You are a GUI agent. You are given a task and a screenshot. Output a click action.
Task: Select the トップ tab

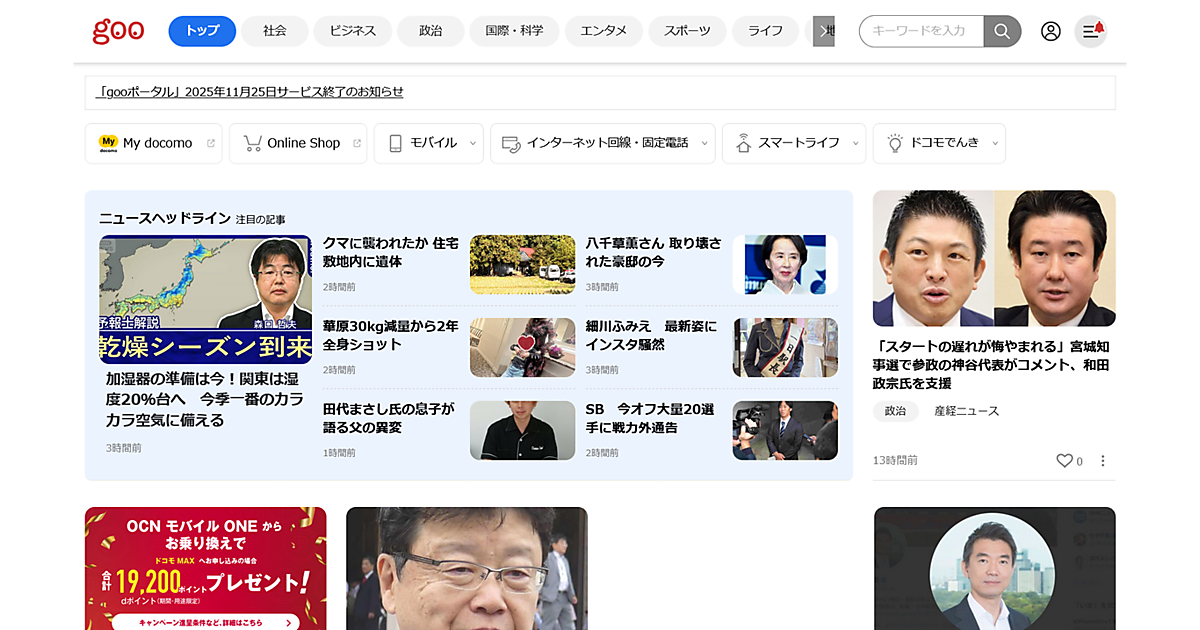[202, 31]
